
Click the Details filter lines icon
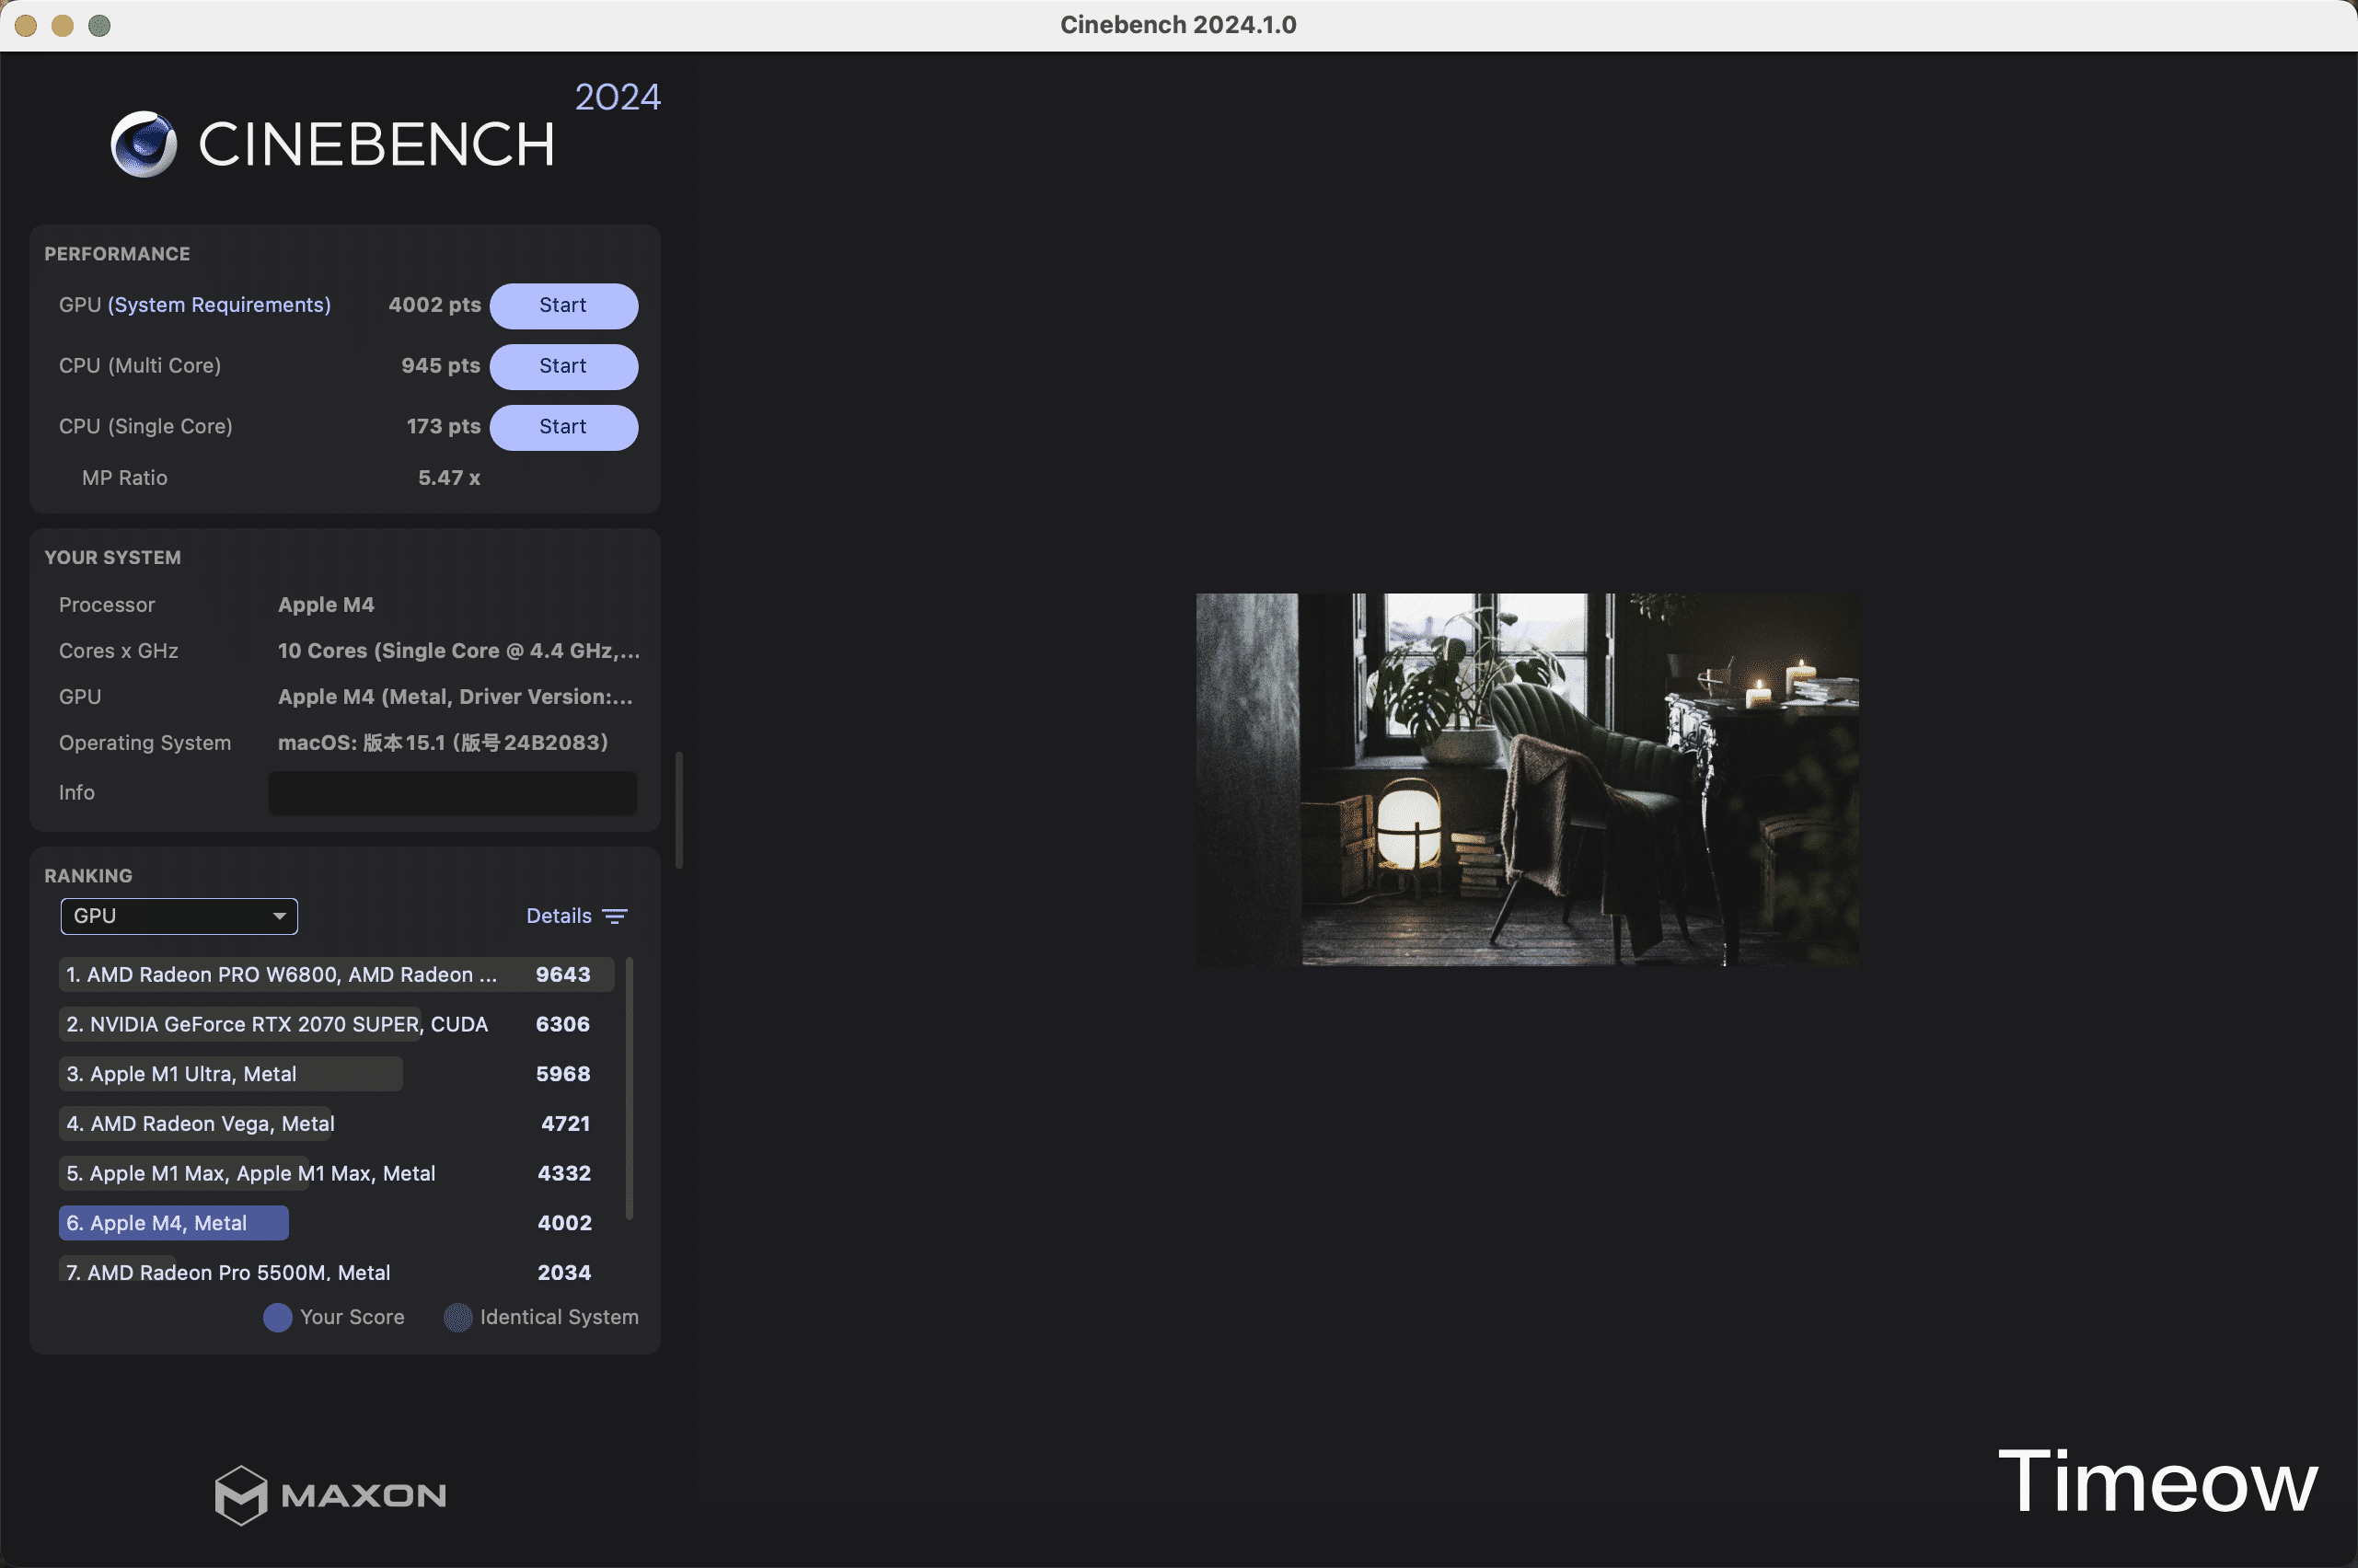615,916
